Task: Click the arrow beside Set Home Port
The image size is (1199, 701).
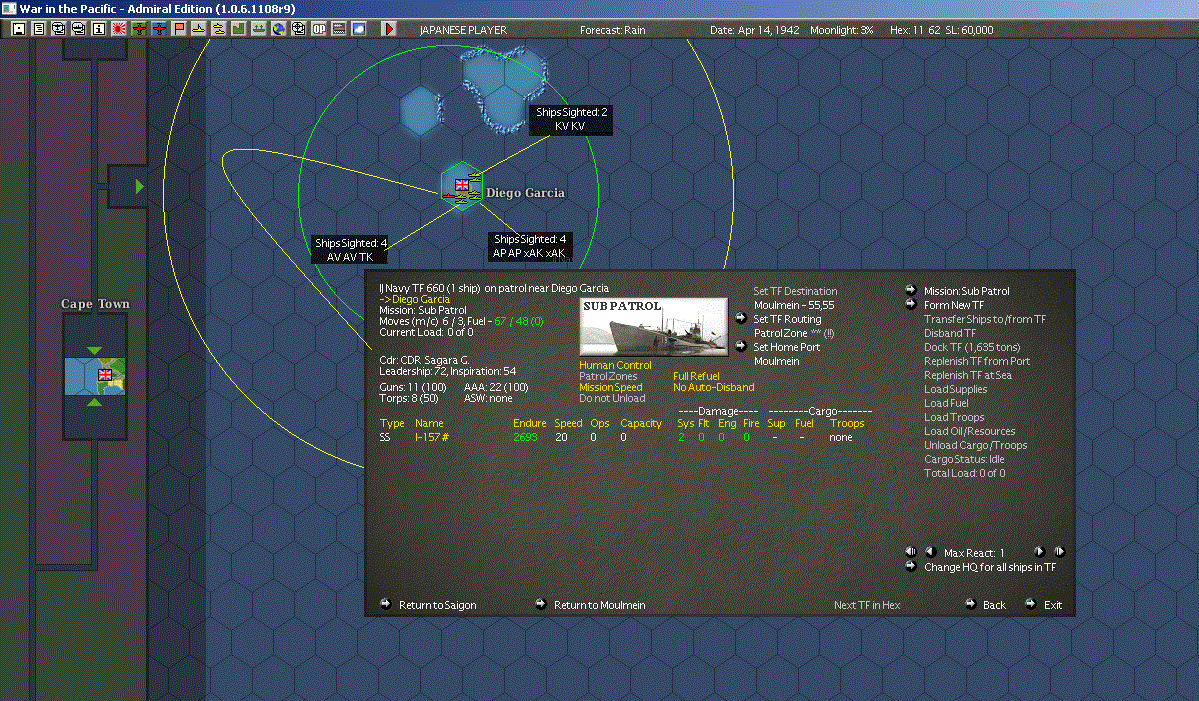Action: click(741, 346)
